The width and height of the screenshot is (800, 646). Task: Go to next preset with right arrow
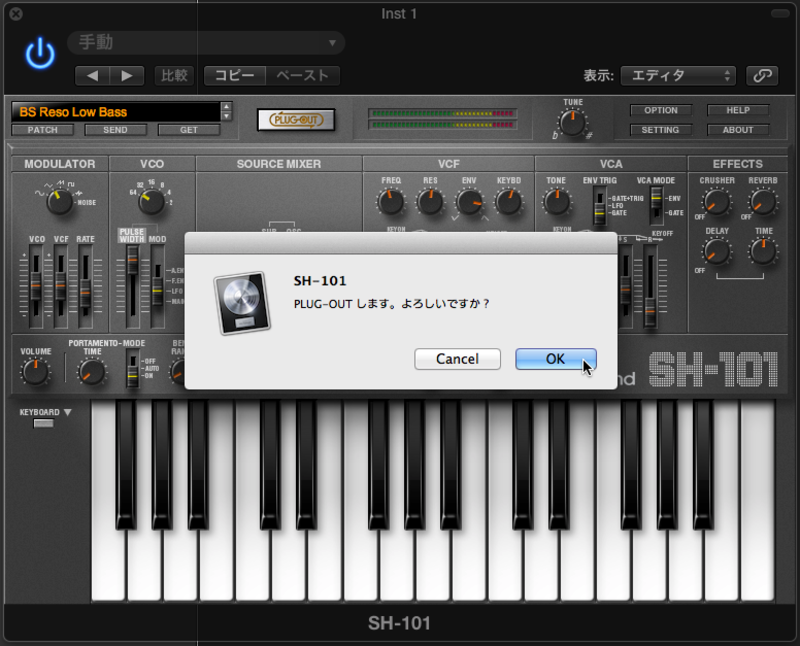(x=127, y=76)
